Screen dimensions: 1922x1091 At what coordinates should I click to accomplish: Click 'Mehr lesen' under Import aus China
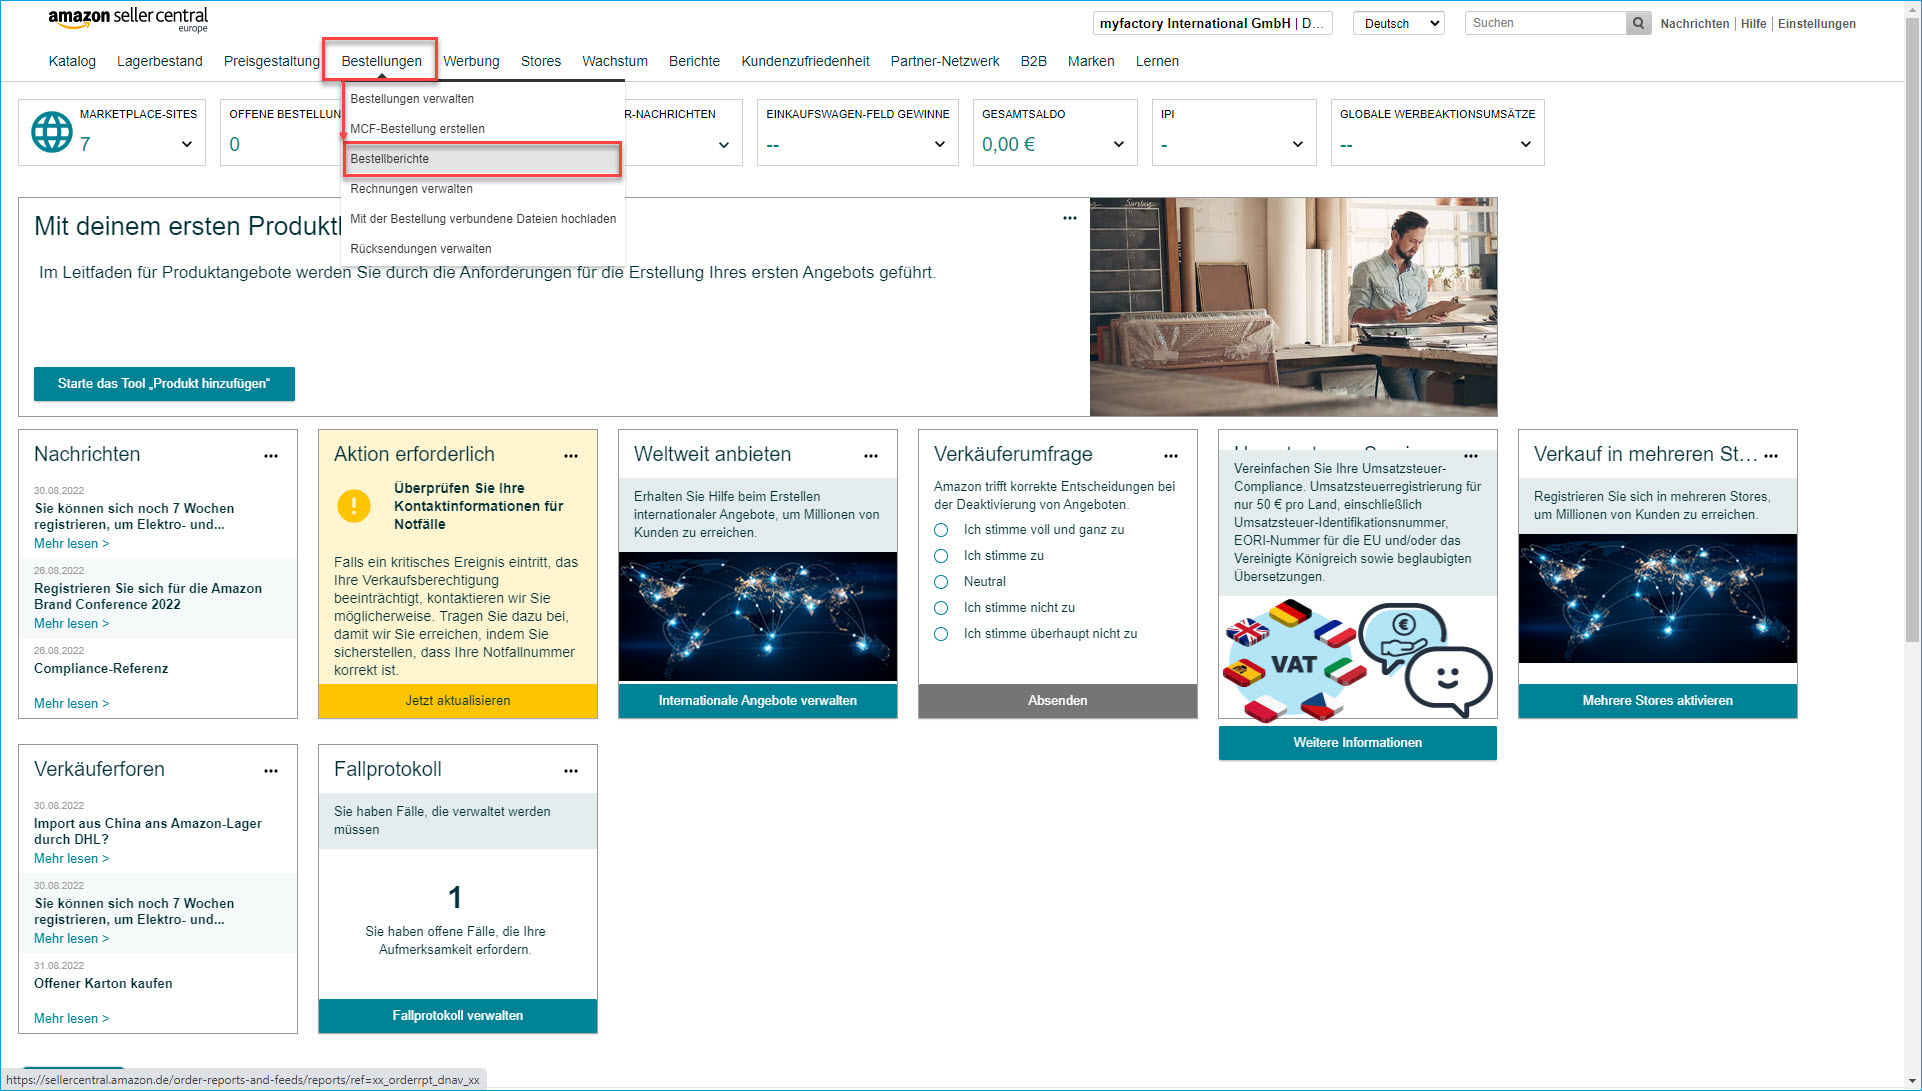pos(71,859)
